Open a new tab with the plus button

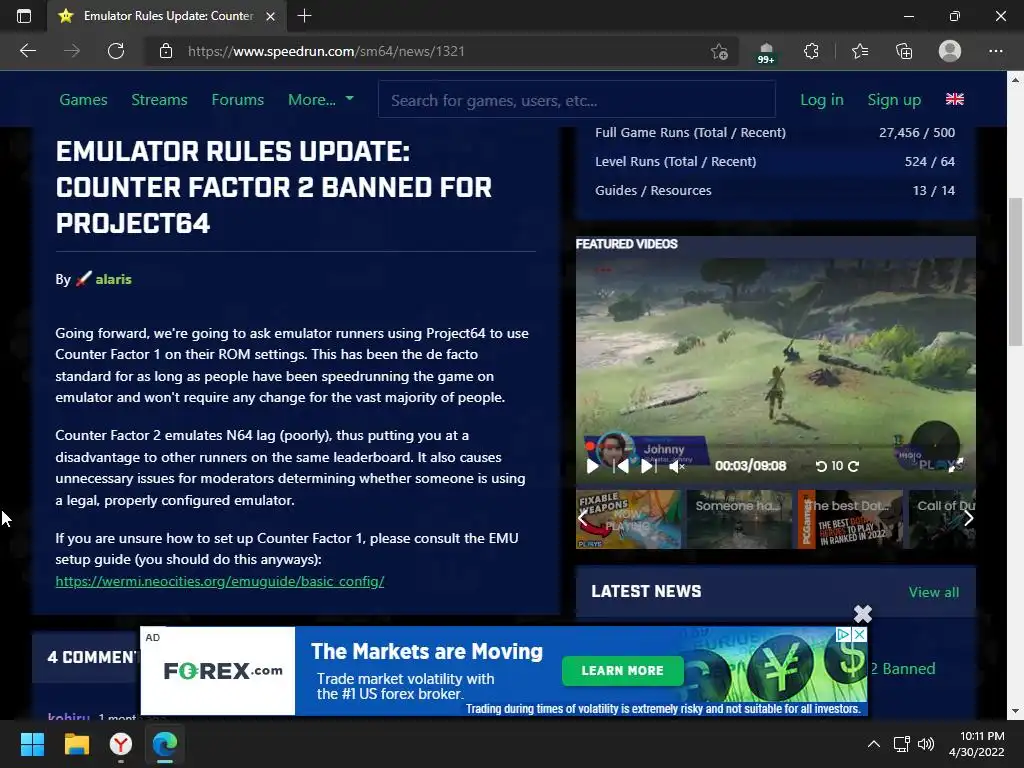304,16
